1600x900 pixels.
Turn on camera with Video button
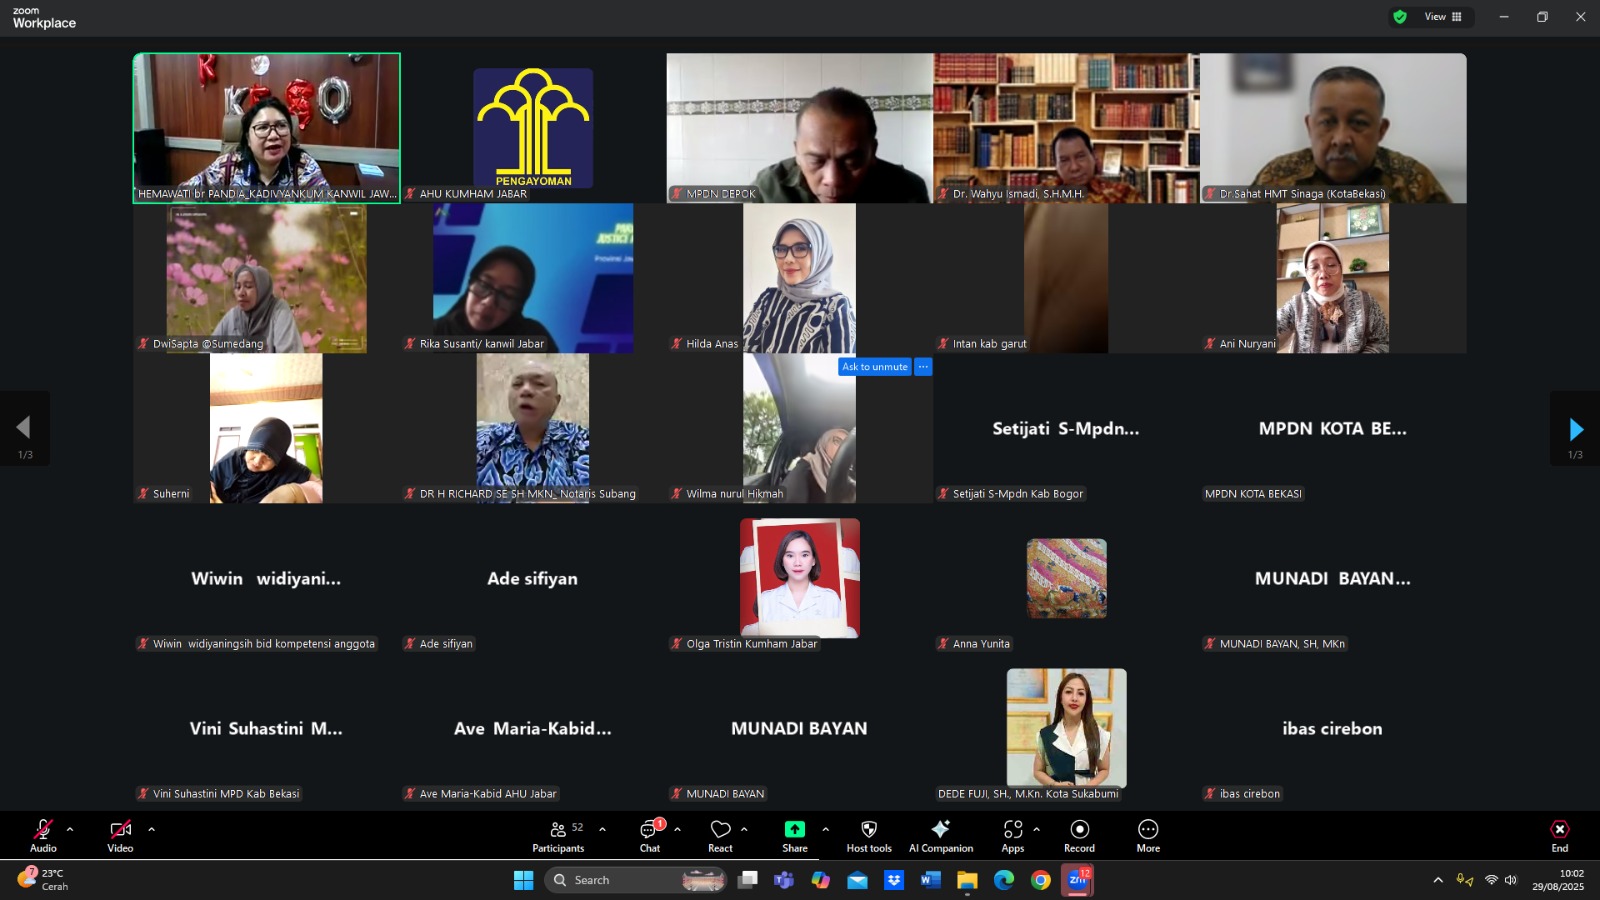[120, 836]
